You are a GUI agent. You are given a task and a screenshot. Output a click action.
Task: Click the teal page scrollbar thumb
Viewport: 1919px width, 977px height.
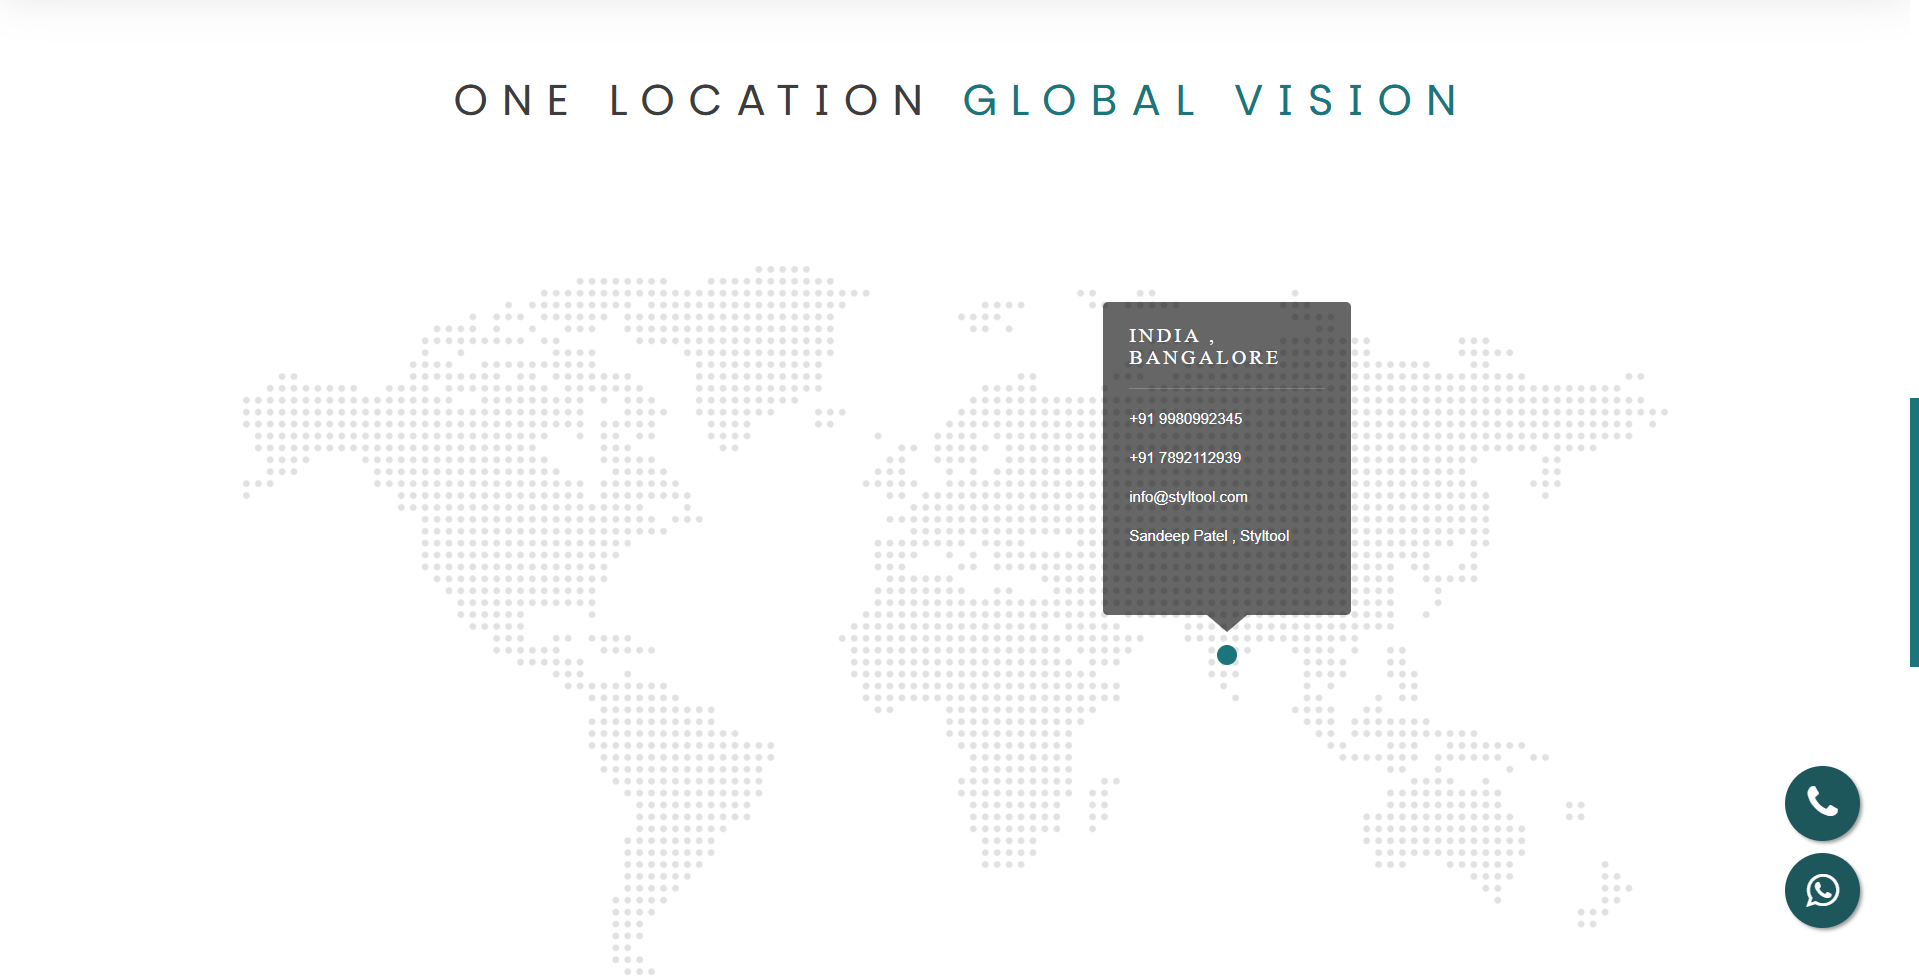1913,532
